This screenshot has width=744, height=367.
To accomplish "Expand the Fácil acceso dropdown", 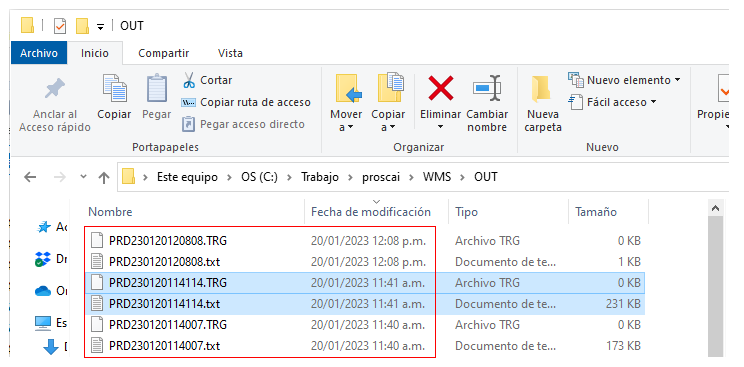I will pyautogui.click(x=653, y=102).
